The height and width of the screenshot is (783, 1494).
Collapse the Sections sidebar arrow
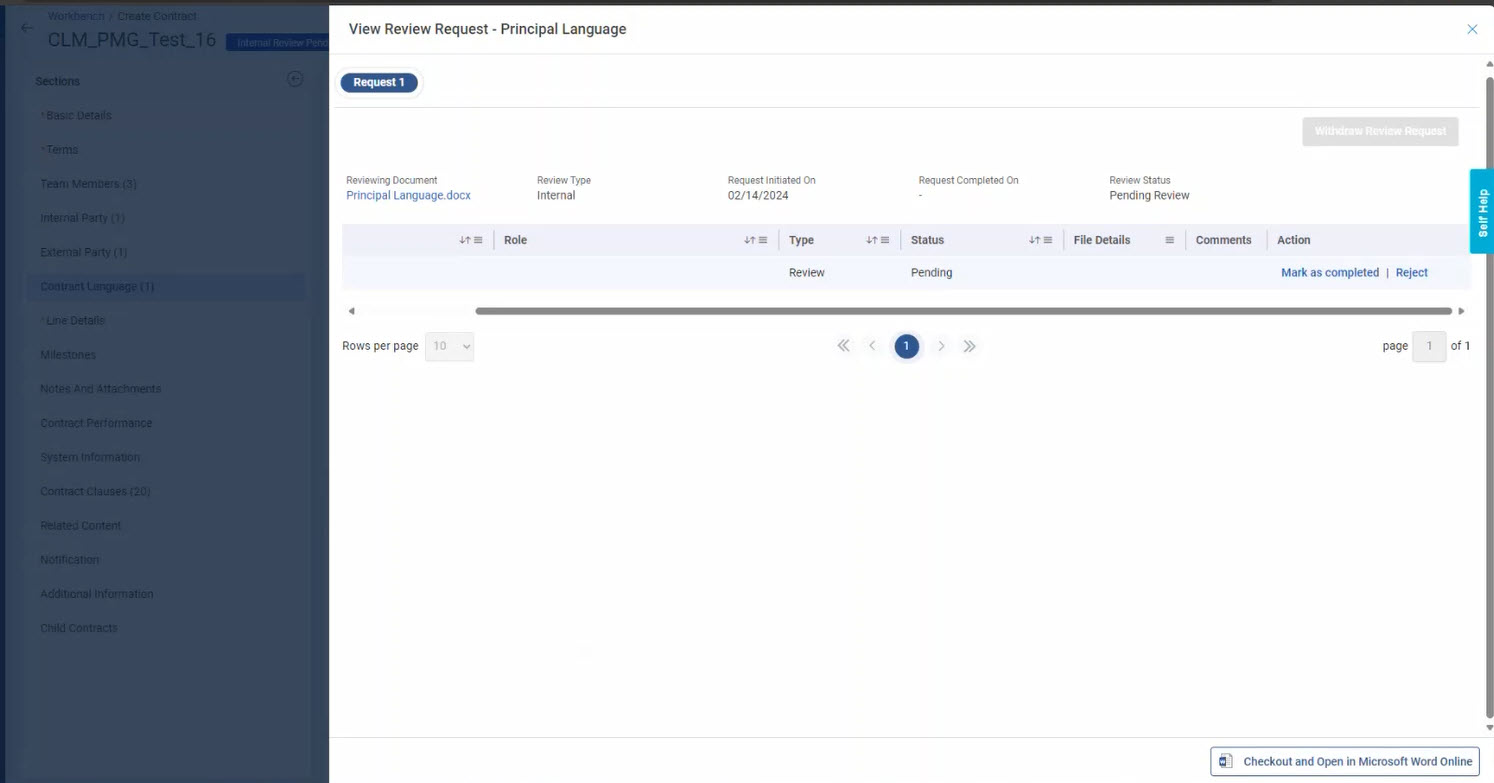pos(295,80)
